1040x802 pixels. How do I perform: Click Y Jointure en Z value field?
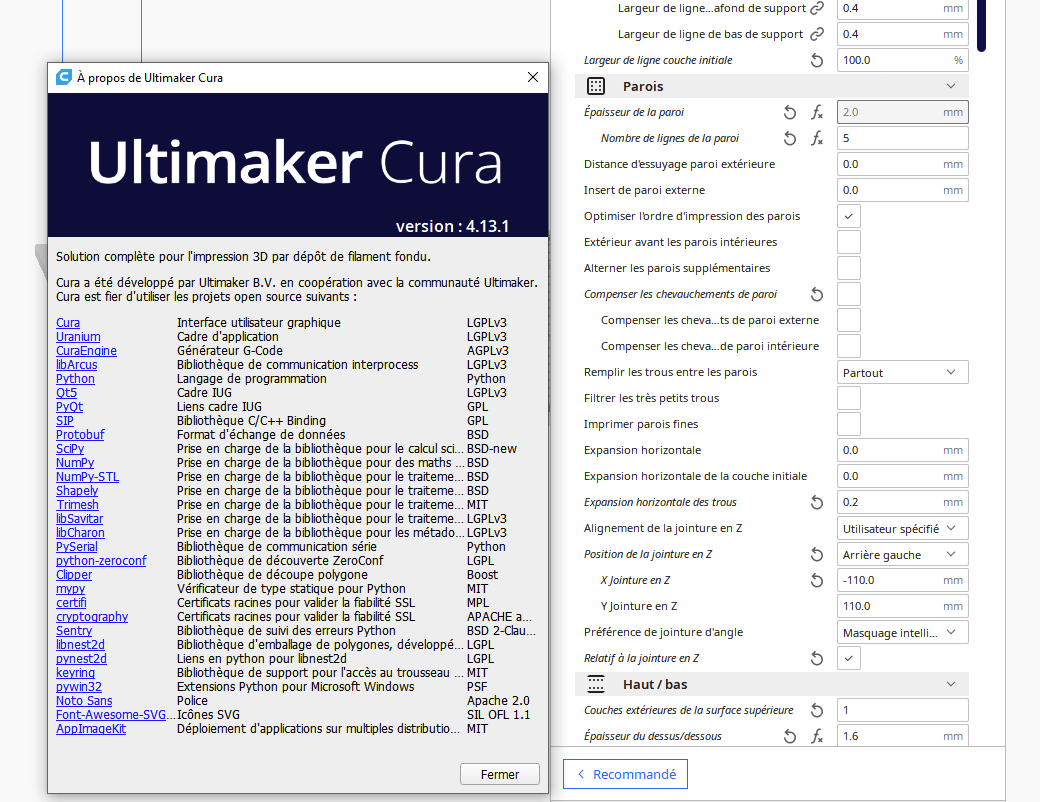[902, 606]
